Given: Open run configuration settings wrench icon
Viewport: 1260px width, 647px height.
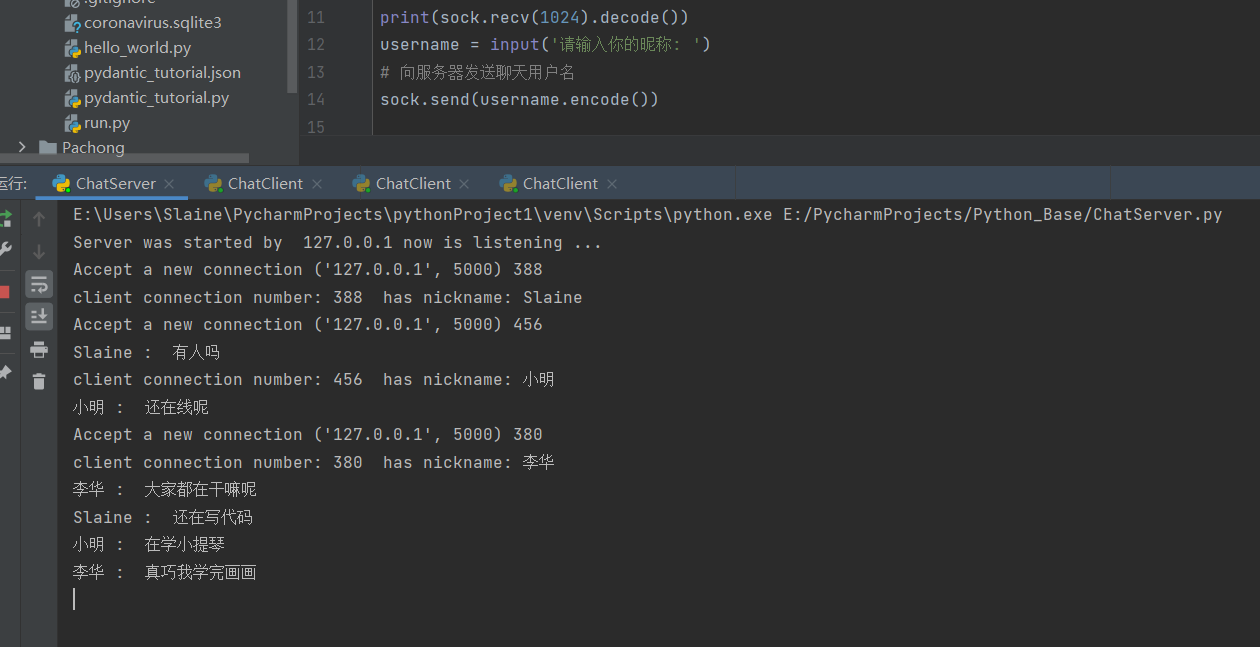Looking at the screenshot, I should point(5,249).
